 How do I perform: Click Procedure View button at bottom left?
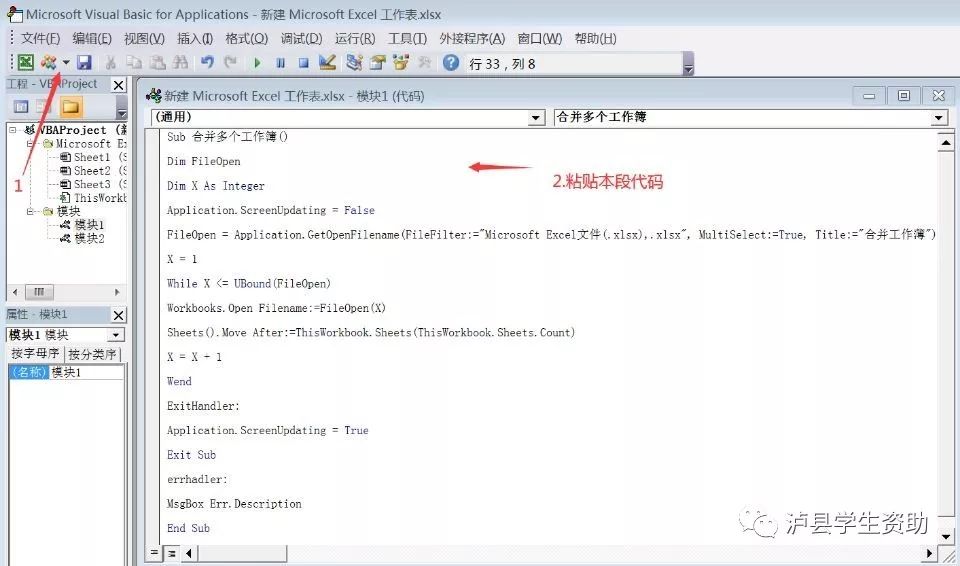click(x=154, y=553)
